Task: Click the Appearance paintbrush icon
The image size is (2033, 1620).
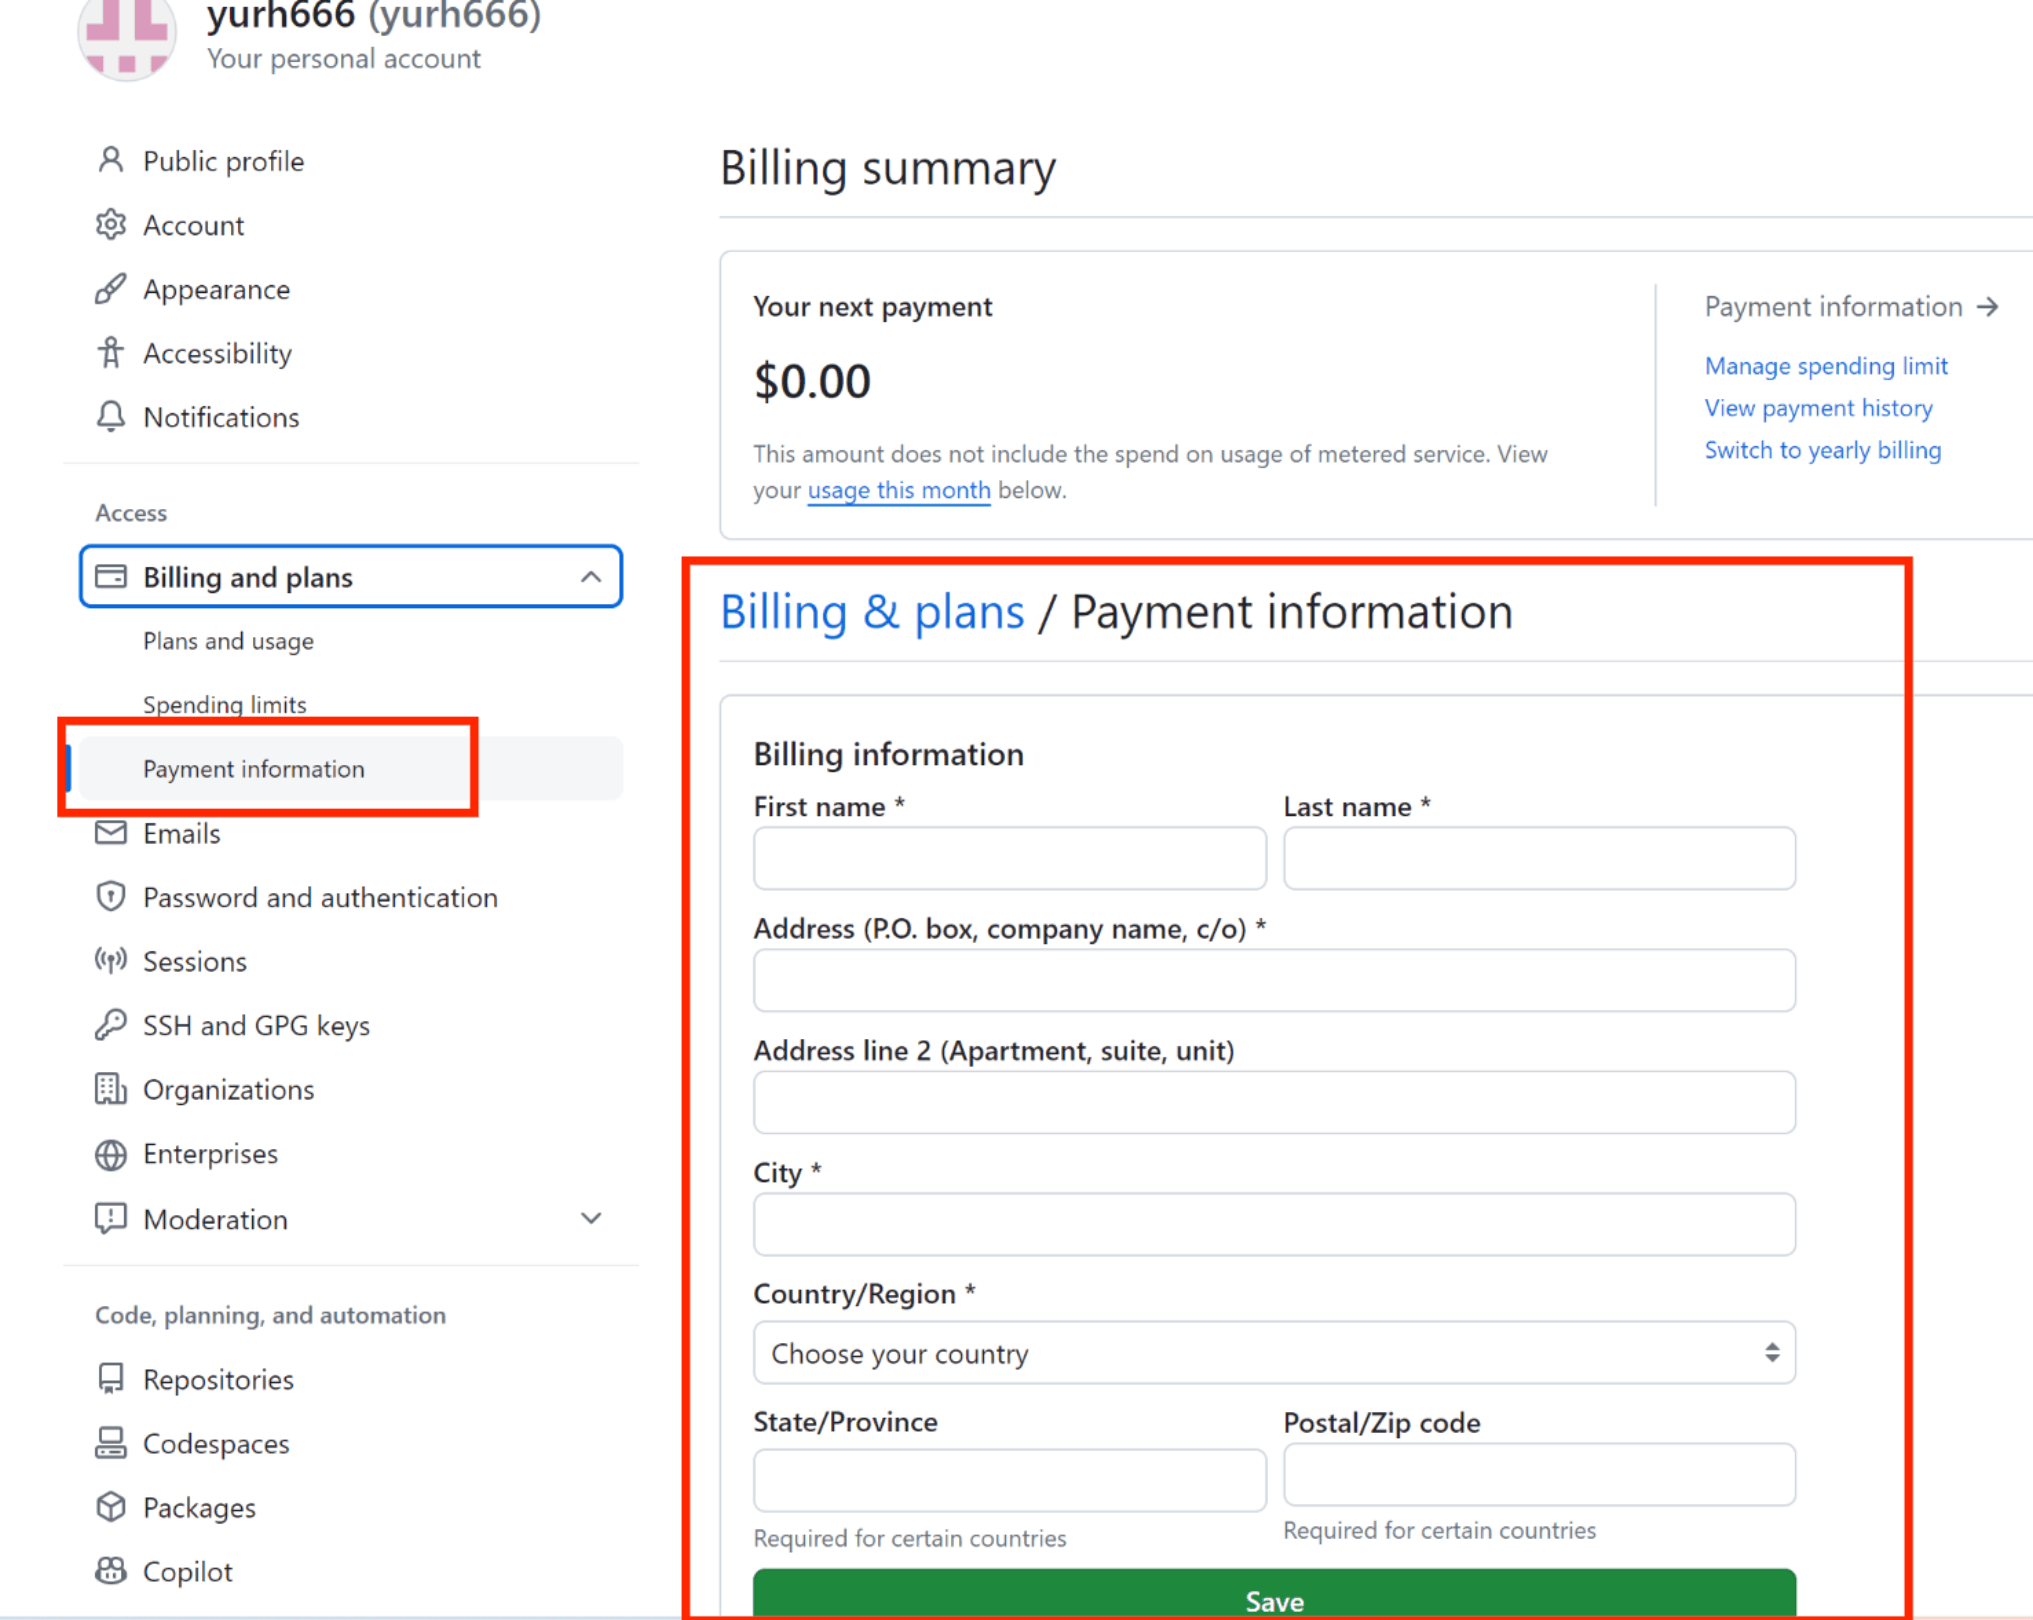Action: click(111, 289)
